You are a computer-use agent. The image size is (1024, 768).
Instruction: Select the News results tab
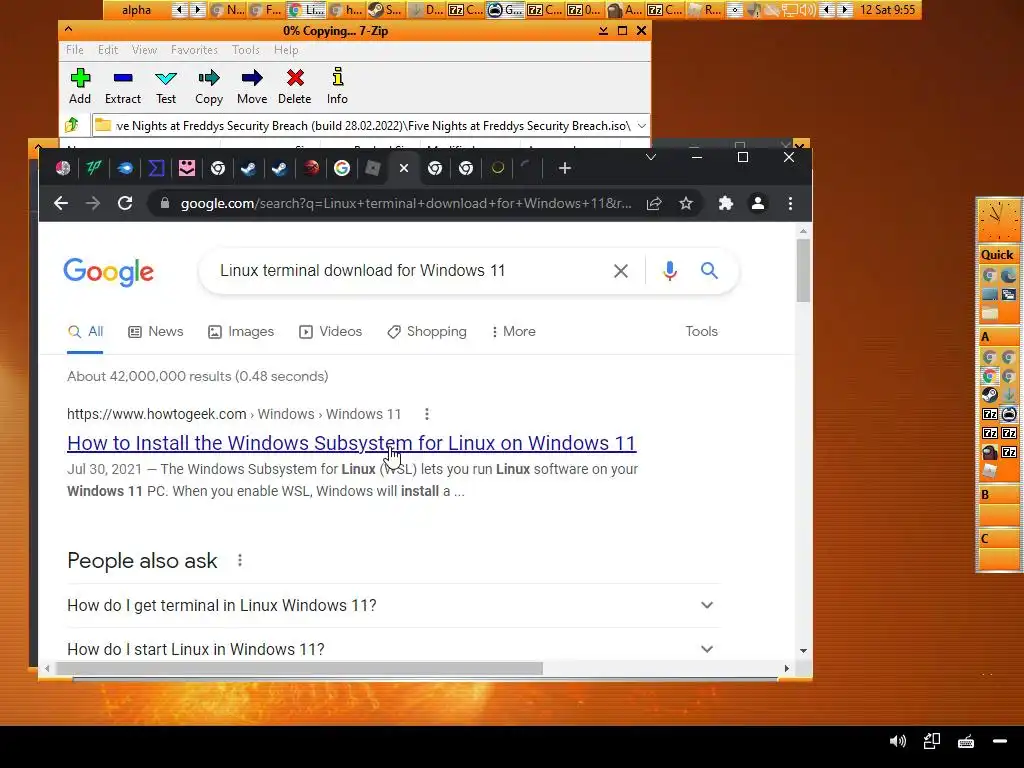pyautogui.click(x=156, y=332)
